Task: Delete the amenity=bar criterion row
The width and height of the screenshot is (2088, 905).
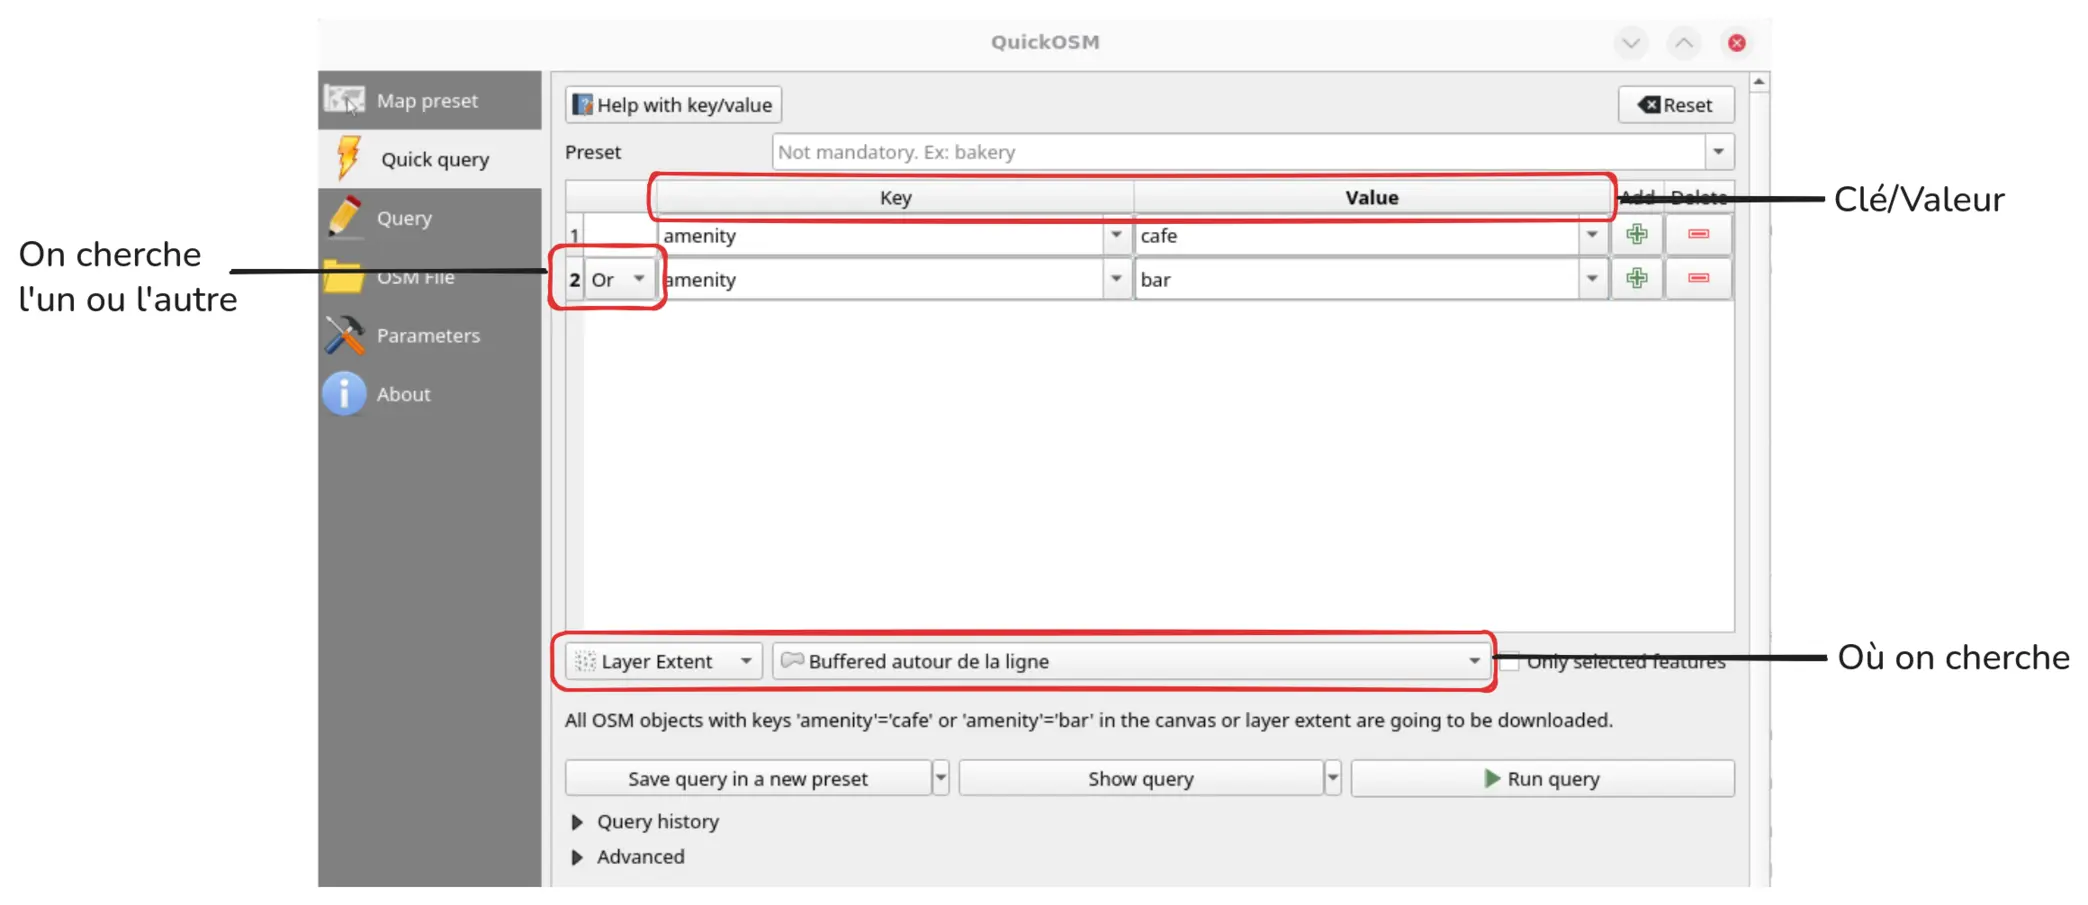Action: 1698,278
